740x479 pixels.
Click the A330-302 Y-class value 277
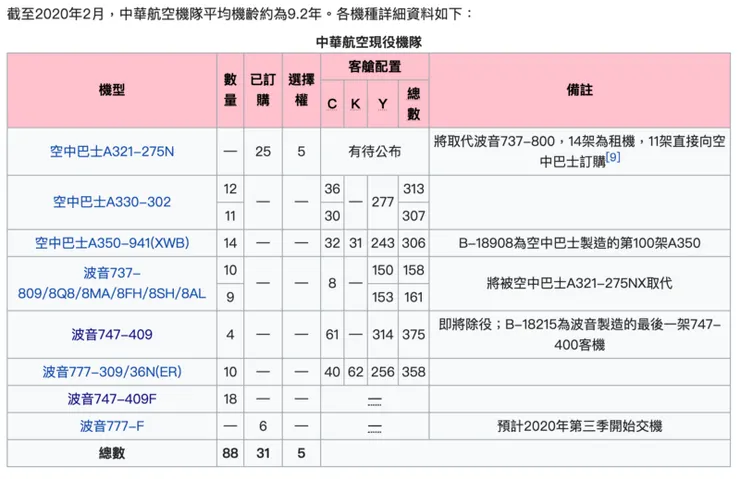(x=383, y=202)
